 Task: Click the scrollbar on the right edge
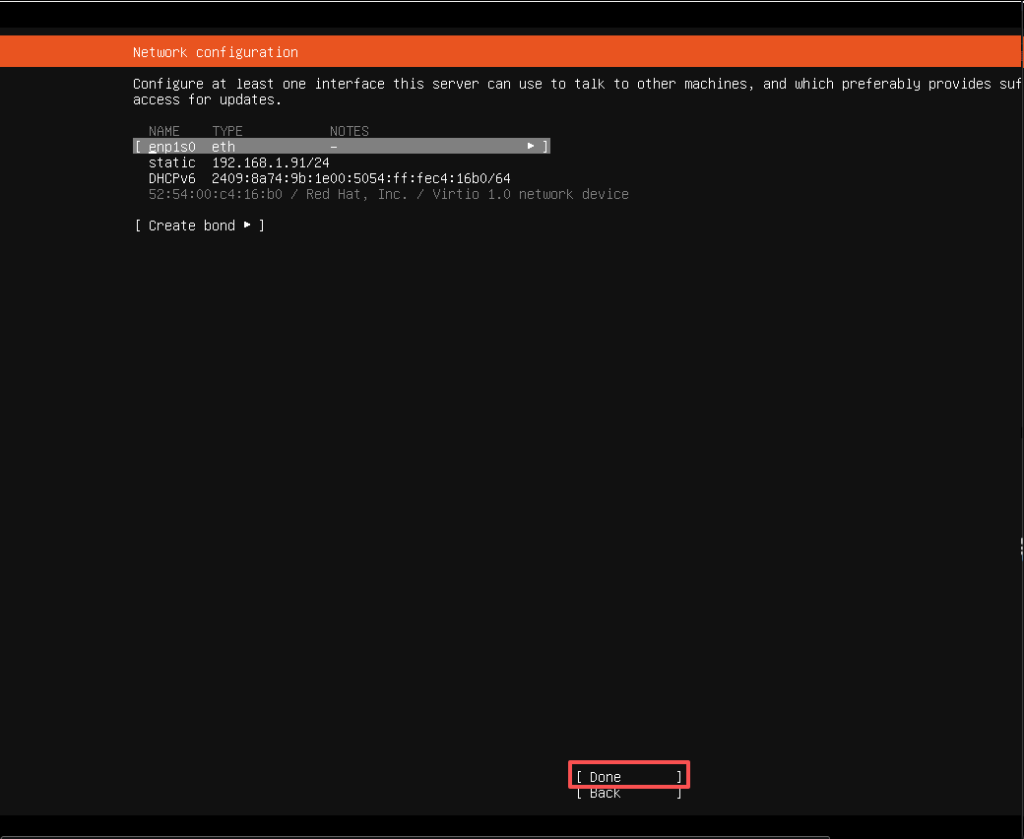point(1020,547)
